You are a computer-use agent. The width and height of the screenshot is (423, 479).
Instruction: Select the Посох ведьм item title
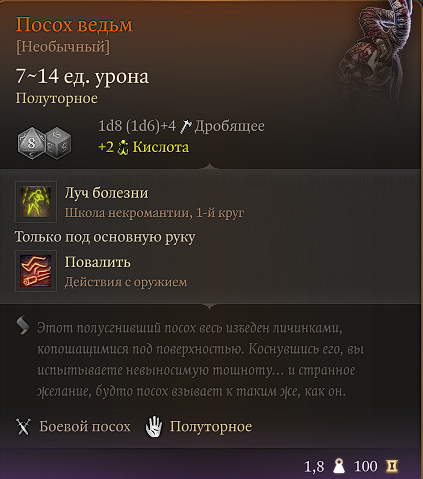74,25
